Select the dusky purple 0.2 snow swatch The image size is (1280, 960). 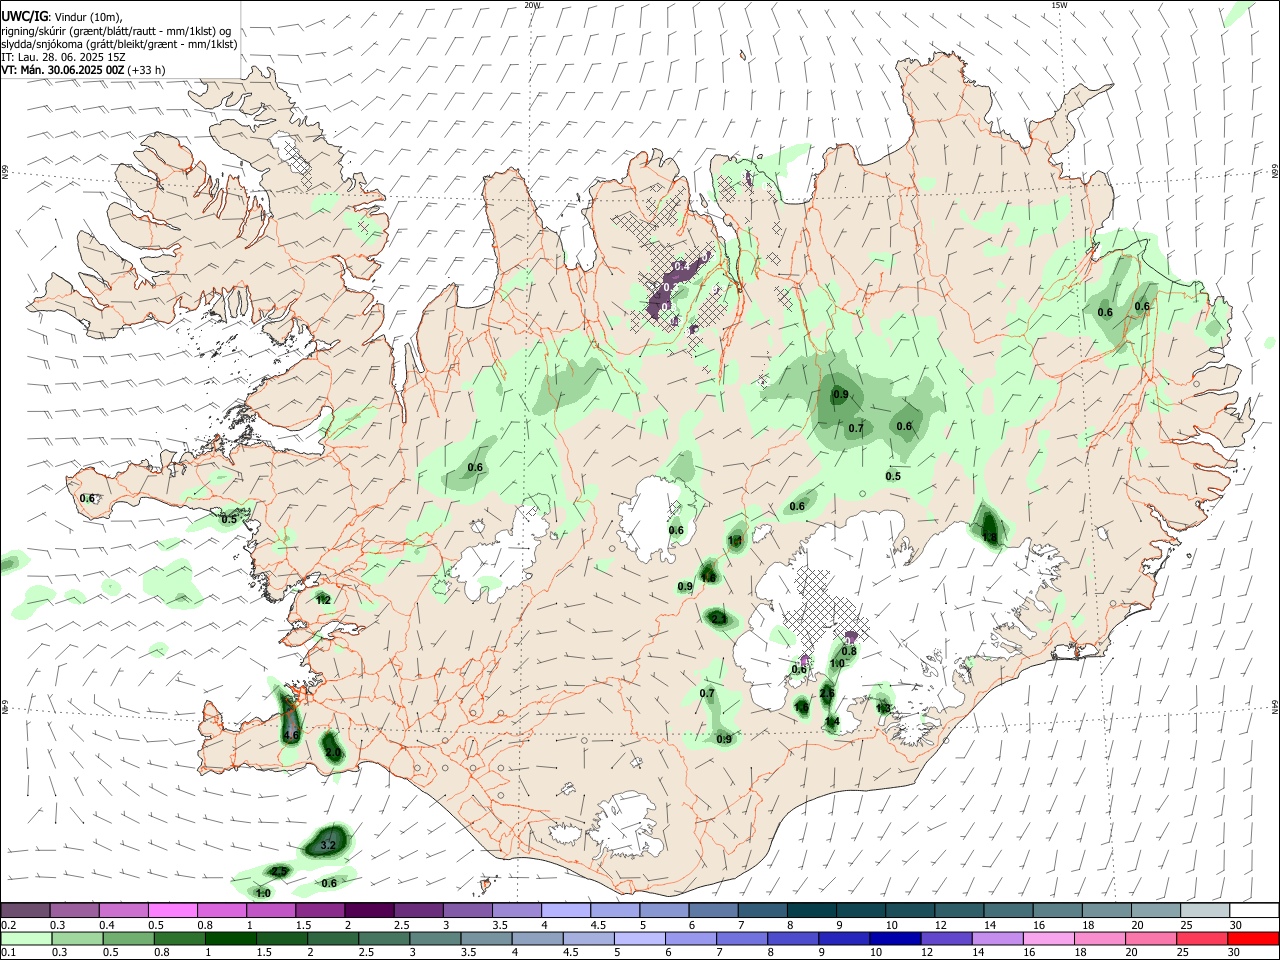(25, 910)
